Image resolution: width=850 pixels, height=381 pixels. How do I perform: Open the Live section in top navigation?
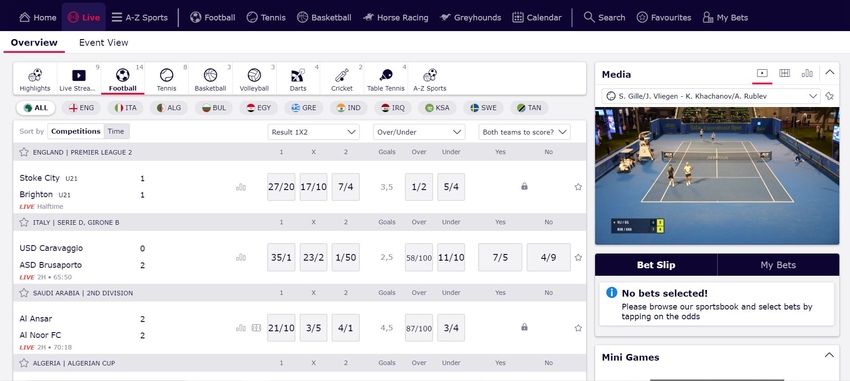(x=83, y=17)
